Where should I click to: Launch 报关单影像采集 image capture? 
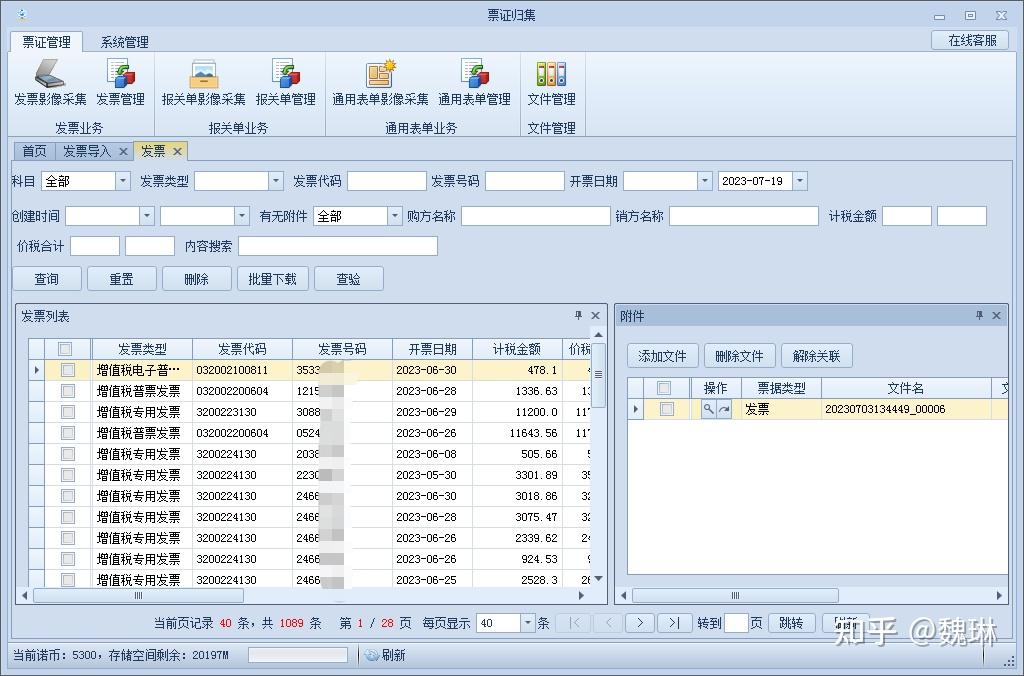coord(203,82)
